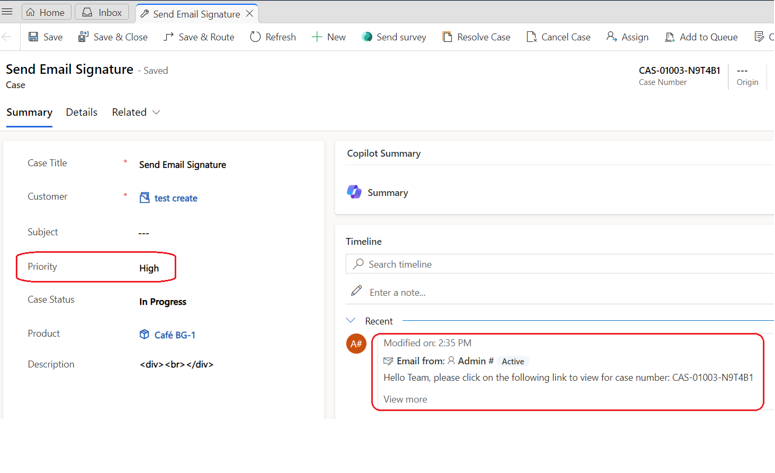
Task: Click Resolve Case command
Action: 475,37
